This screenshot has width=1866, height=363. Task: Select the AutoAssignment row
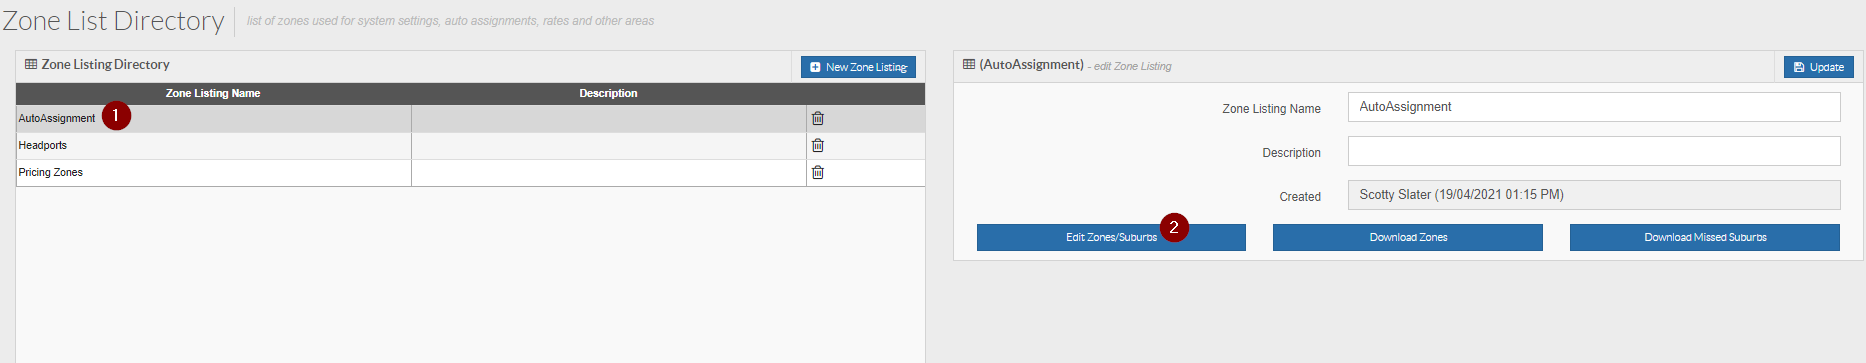point(470,118)
